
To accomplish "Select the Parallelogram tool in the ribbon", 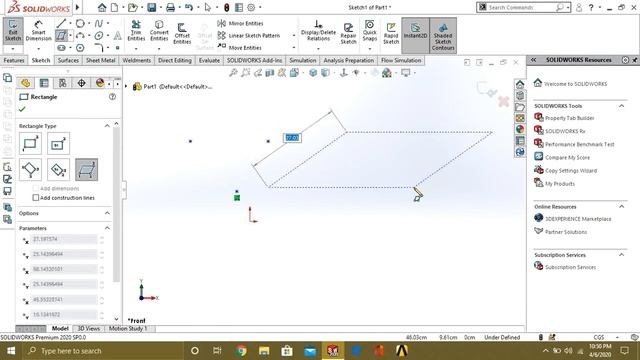I will pos(61,36).
